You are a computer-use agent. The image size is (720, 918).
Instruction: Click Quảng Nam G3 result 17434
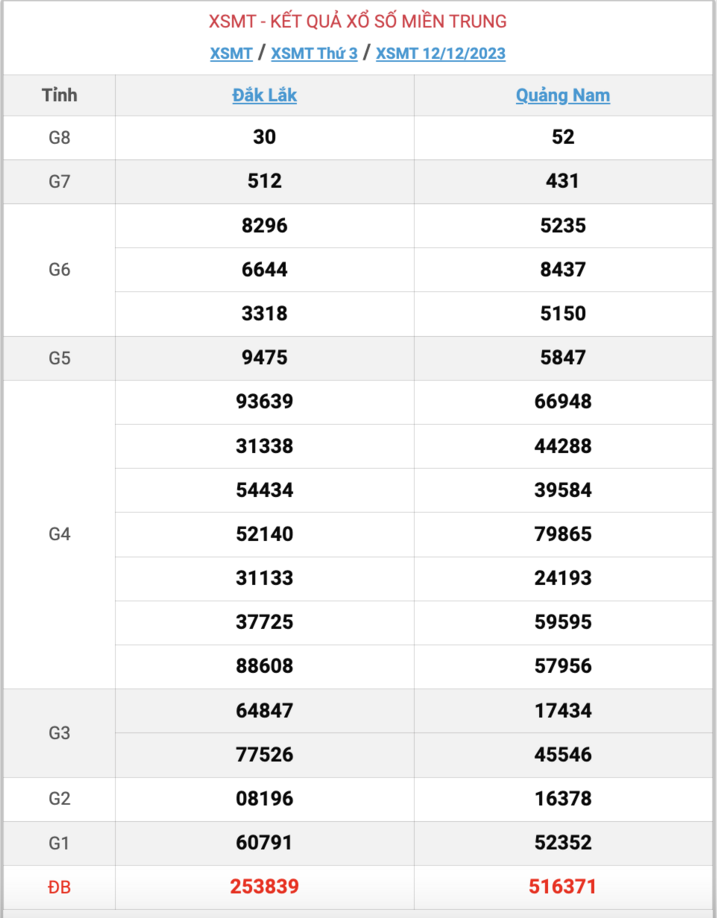[x=563, y=711]
